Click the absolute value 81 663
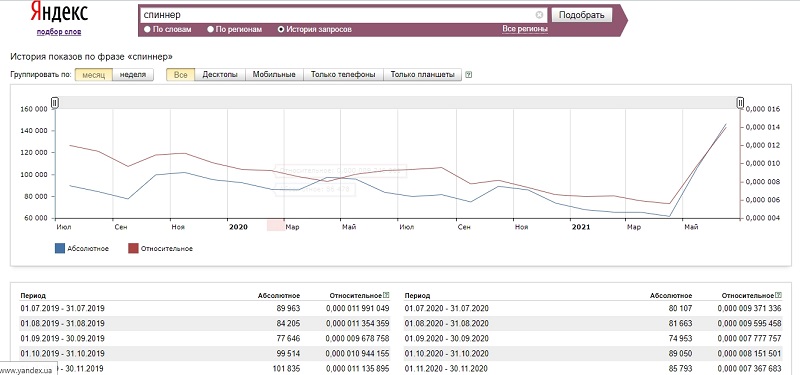The width and height of the screenshot is (800, 375). (x=680, y=323)
